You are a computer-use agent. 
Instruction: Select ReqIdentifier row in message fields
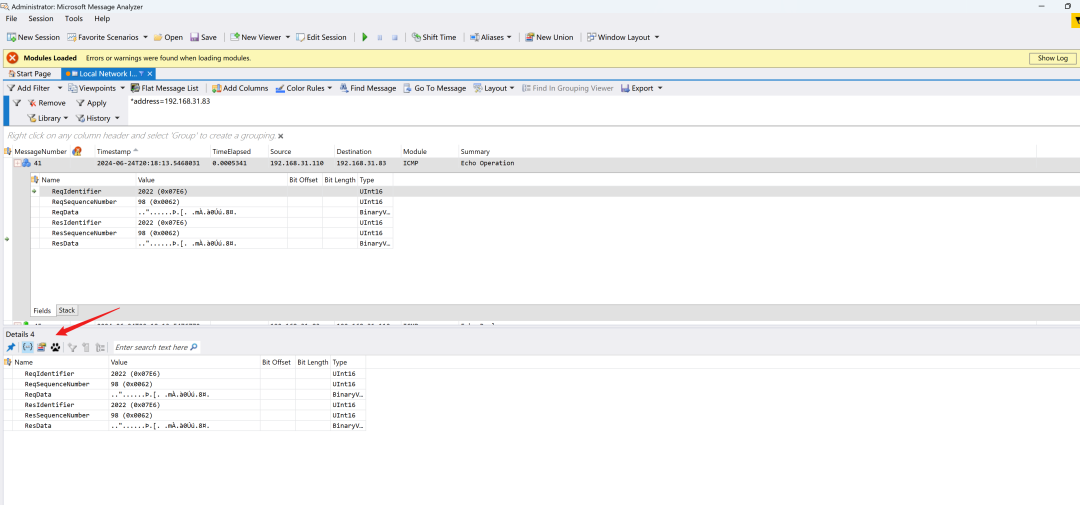[x=211, y=192]
